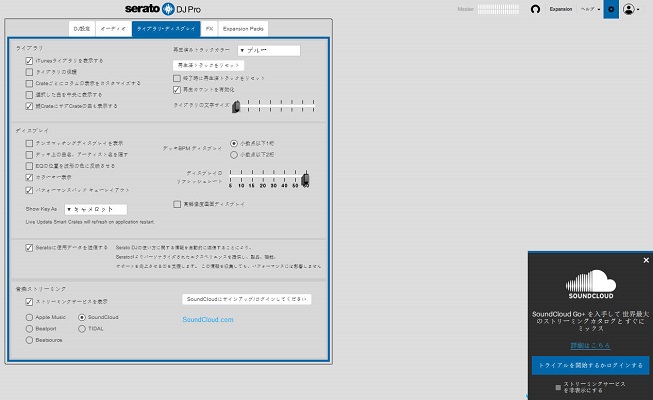Screen dimensions: 653x400
Task: Enable the EQ position waveform color checkbox
Action: click(x=29, y=166)
